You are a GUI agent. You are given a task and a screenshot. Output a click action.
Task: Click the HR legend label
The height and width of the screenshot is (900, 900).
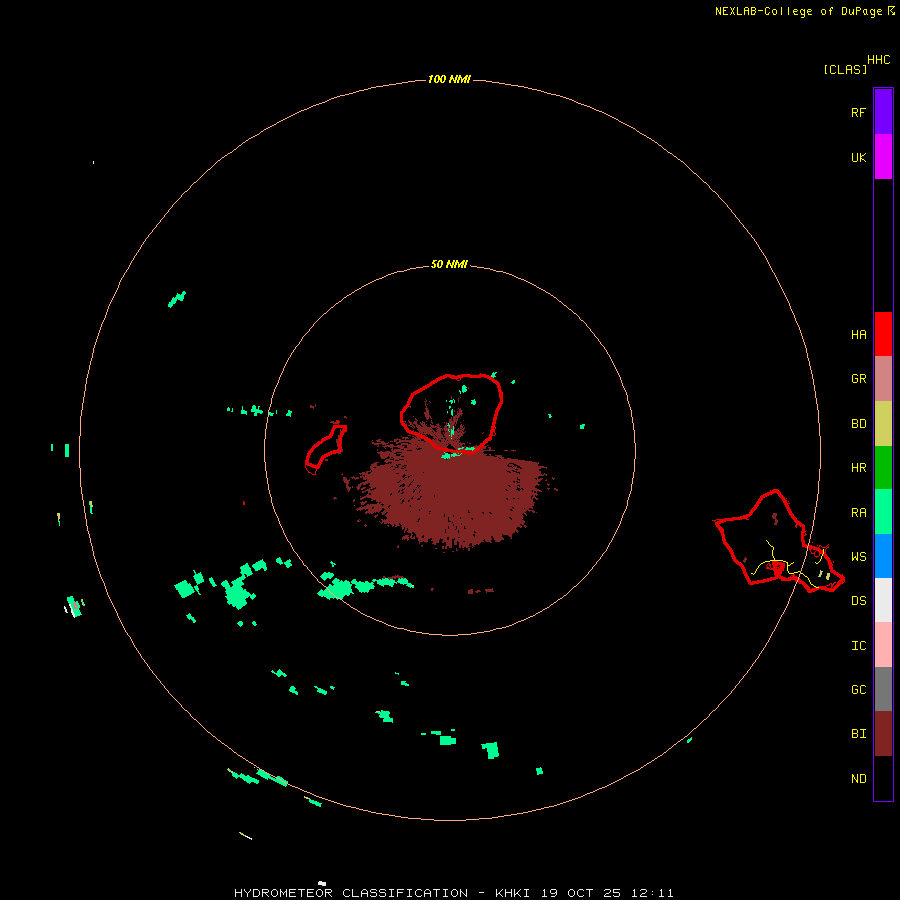858,468
